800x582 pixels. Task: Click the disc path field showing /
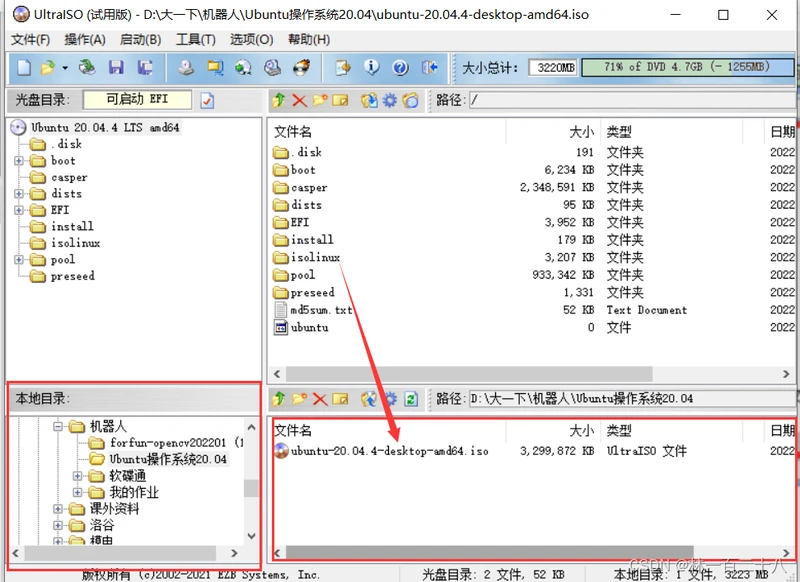tap(632, 100)
